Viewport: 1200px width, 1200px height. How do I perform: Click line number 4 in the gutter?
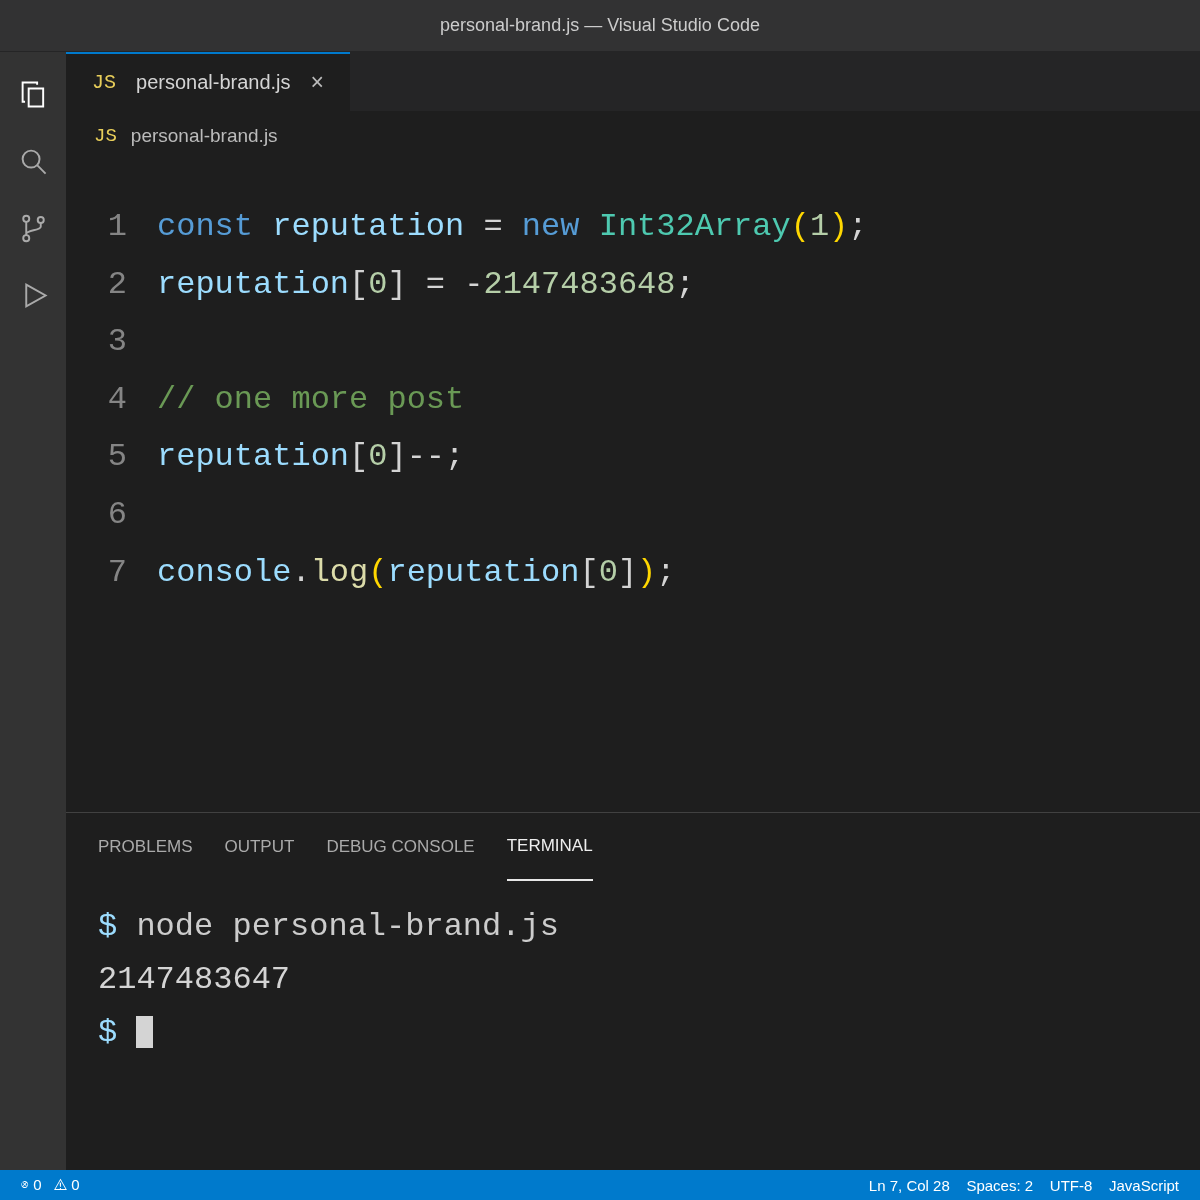pos(117,400)
